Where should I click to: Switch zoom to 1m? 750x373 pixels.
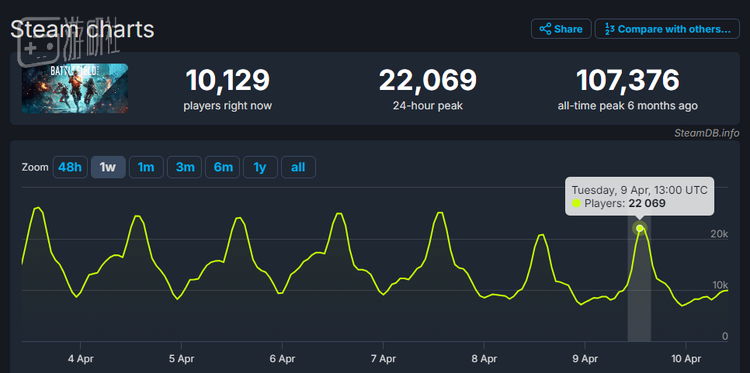pos(146,167)
